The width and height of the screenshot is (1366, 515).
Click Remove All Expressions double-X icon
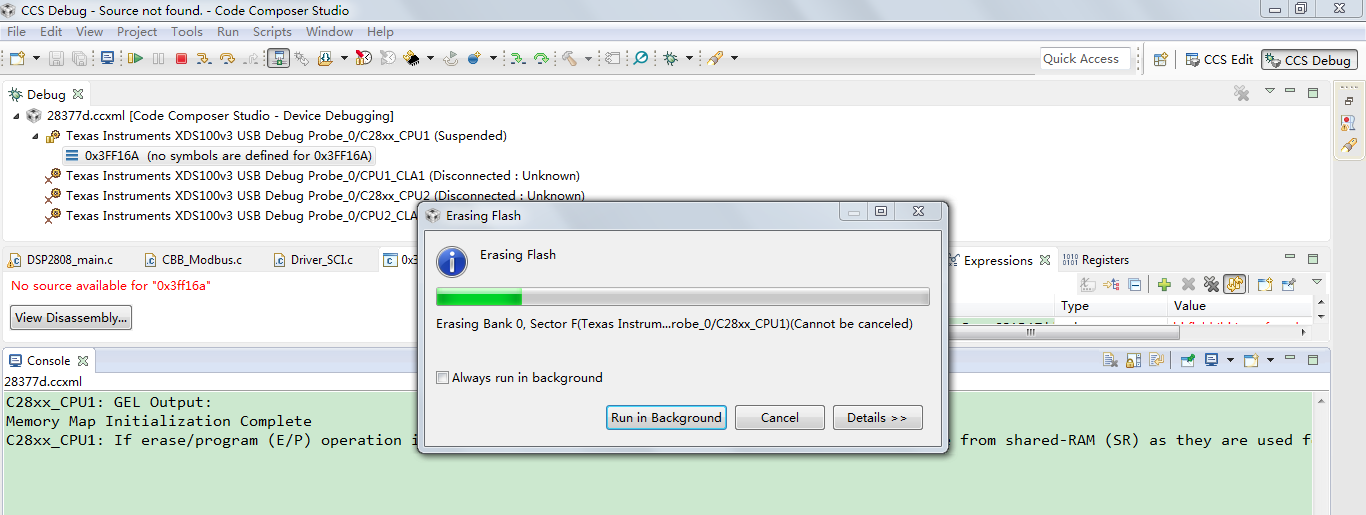(1211, 285)
